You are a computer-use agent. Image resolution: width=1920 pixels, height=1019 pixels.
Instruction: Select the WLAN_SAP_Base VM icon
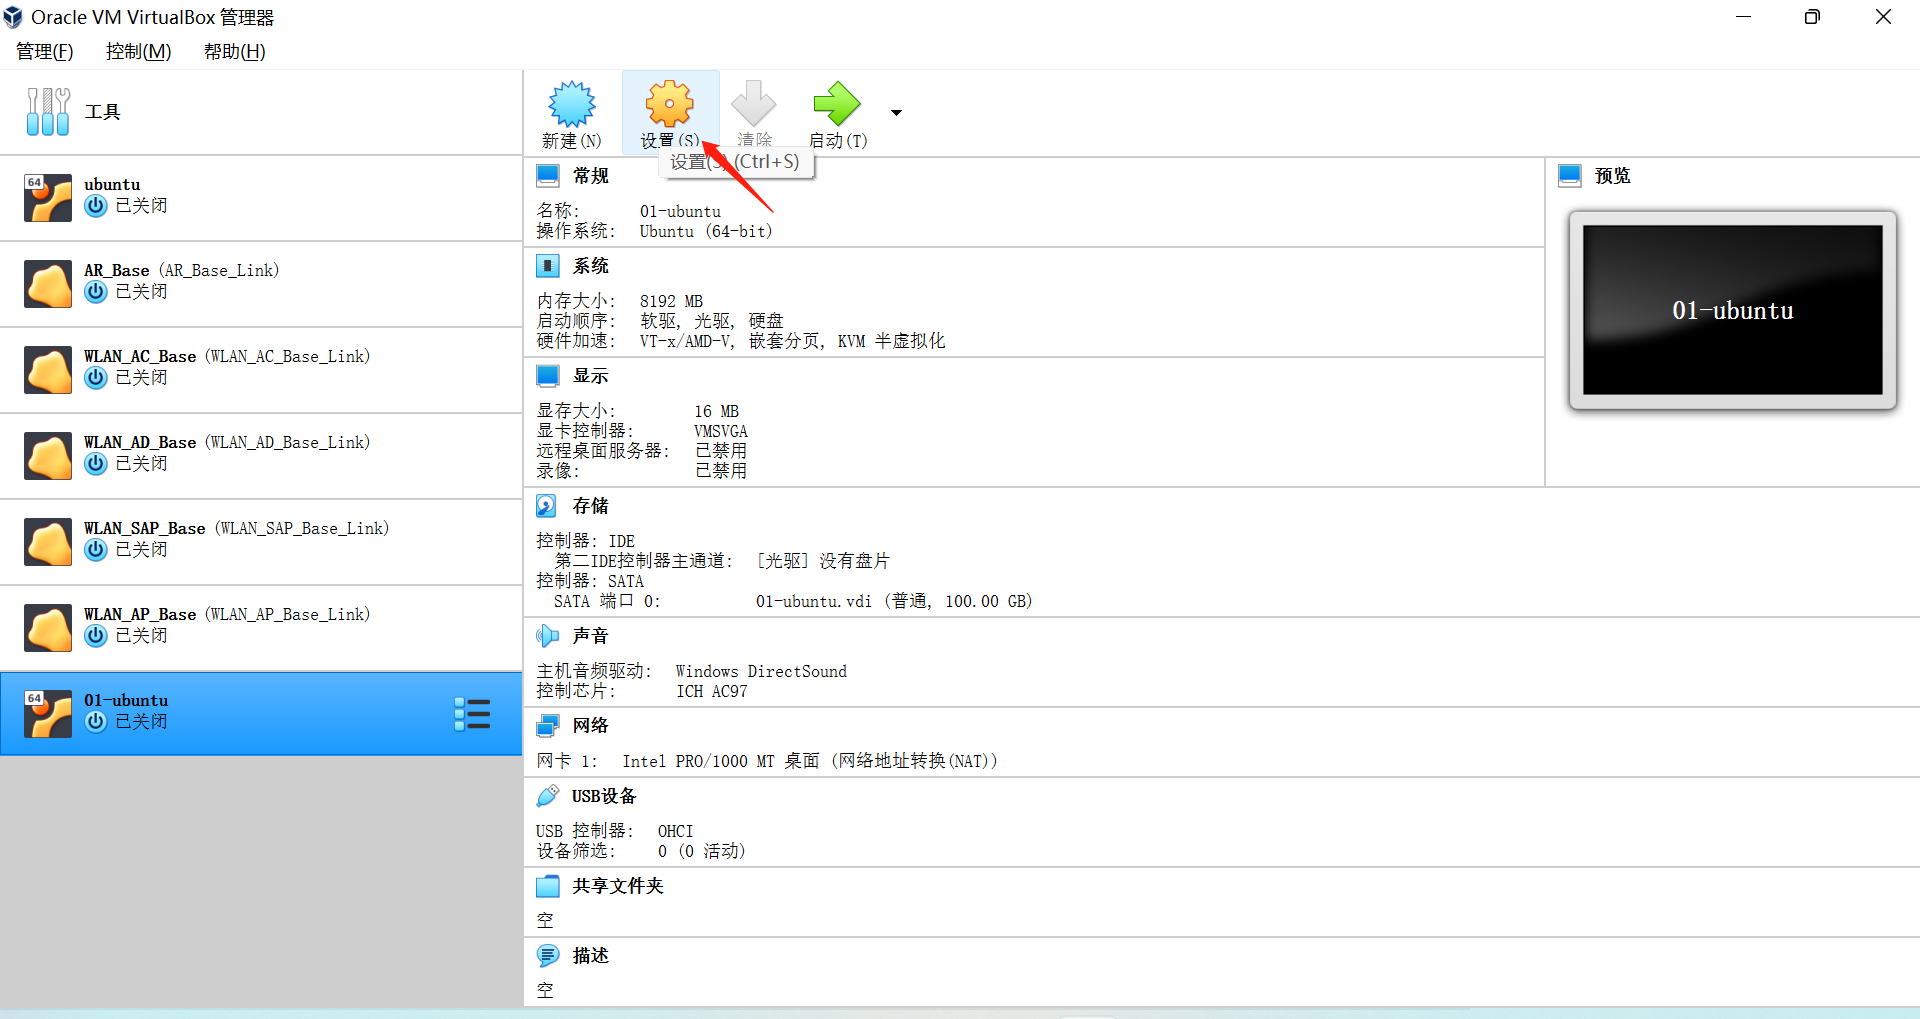pos(48,541)
